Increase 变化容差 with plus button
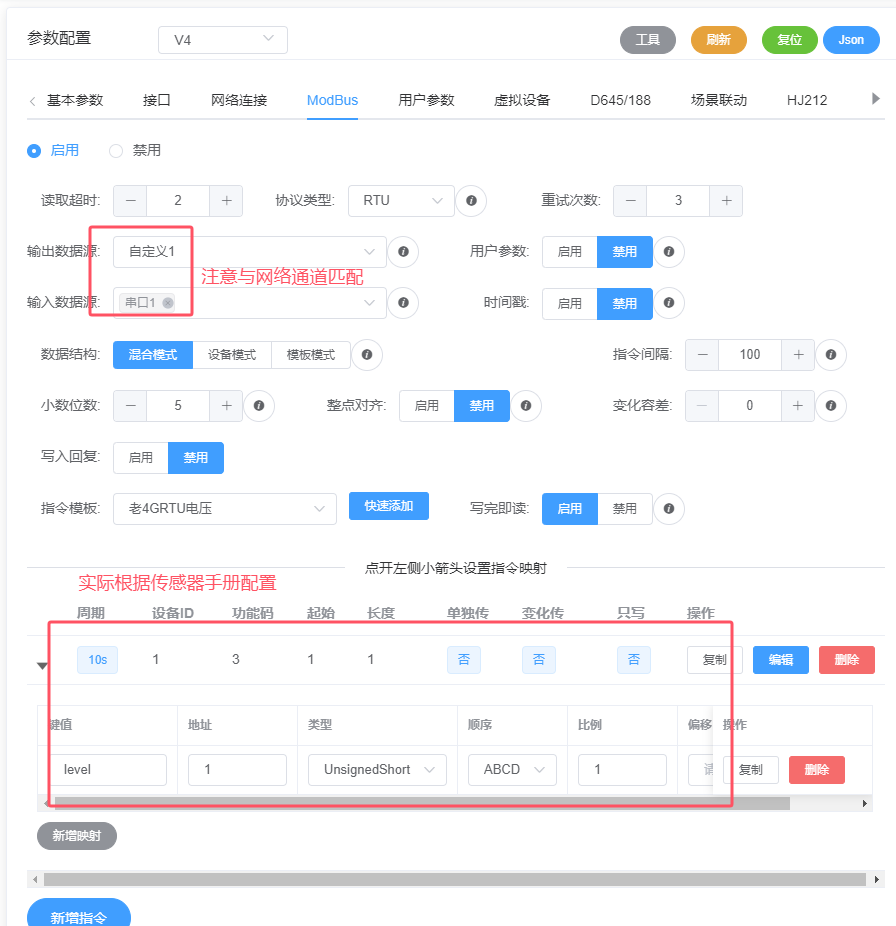The image size is (896, 926). (798, 406)
